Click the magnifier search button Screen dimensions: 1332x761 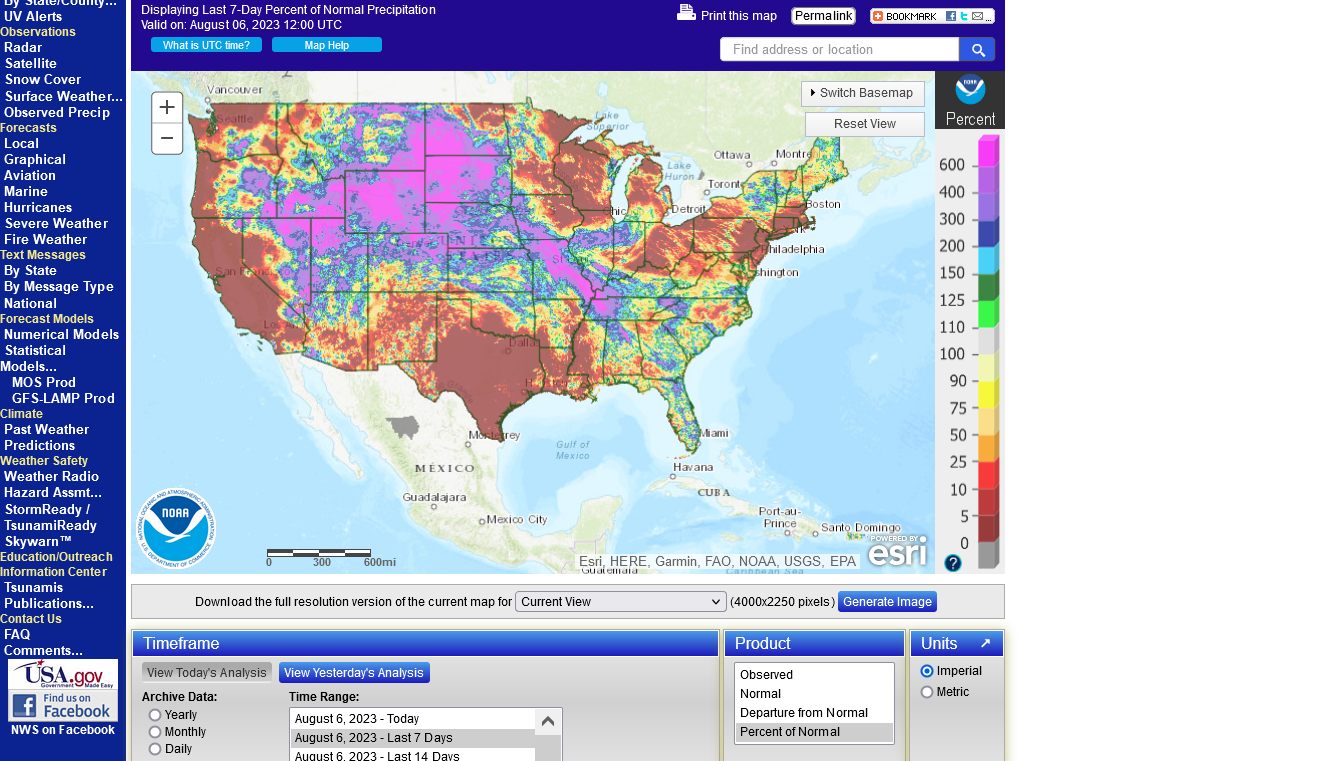[x=977, y=50]
